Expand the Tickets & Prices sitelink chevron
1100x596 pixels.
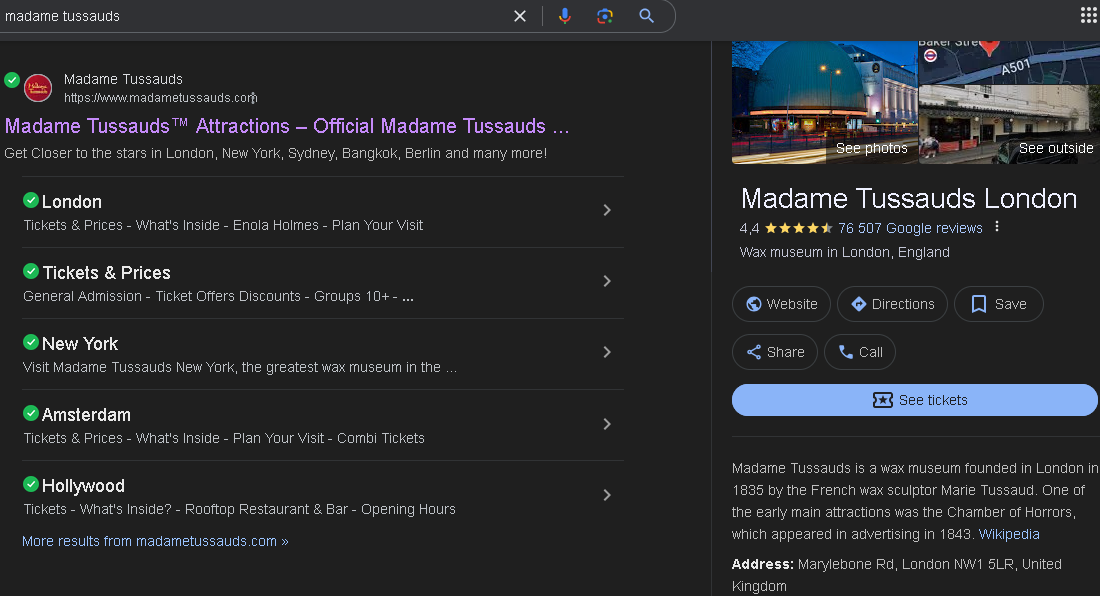point(607,281)
